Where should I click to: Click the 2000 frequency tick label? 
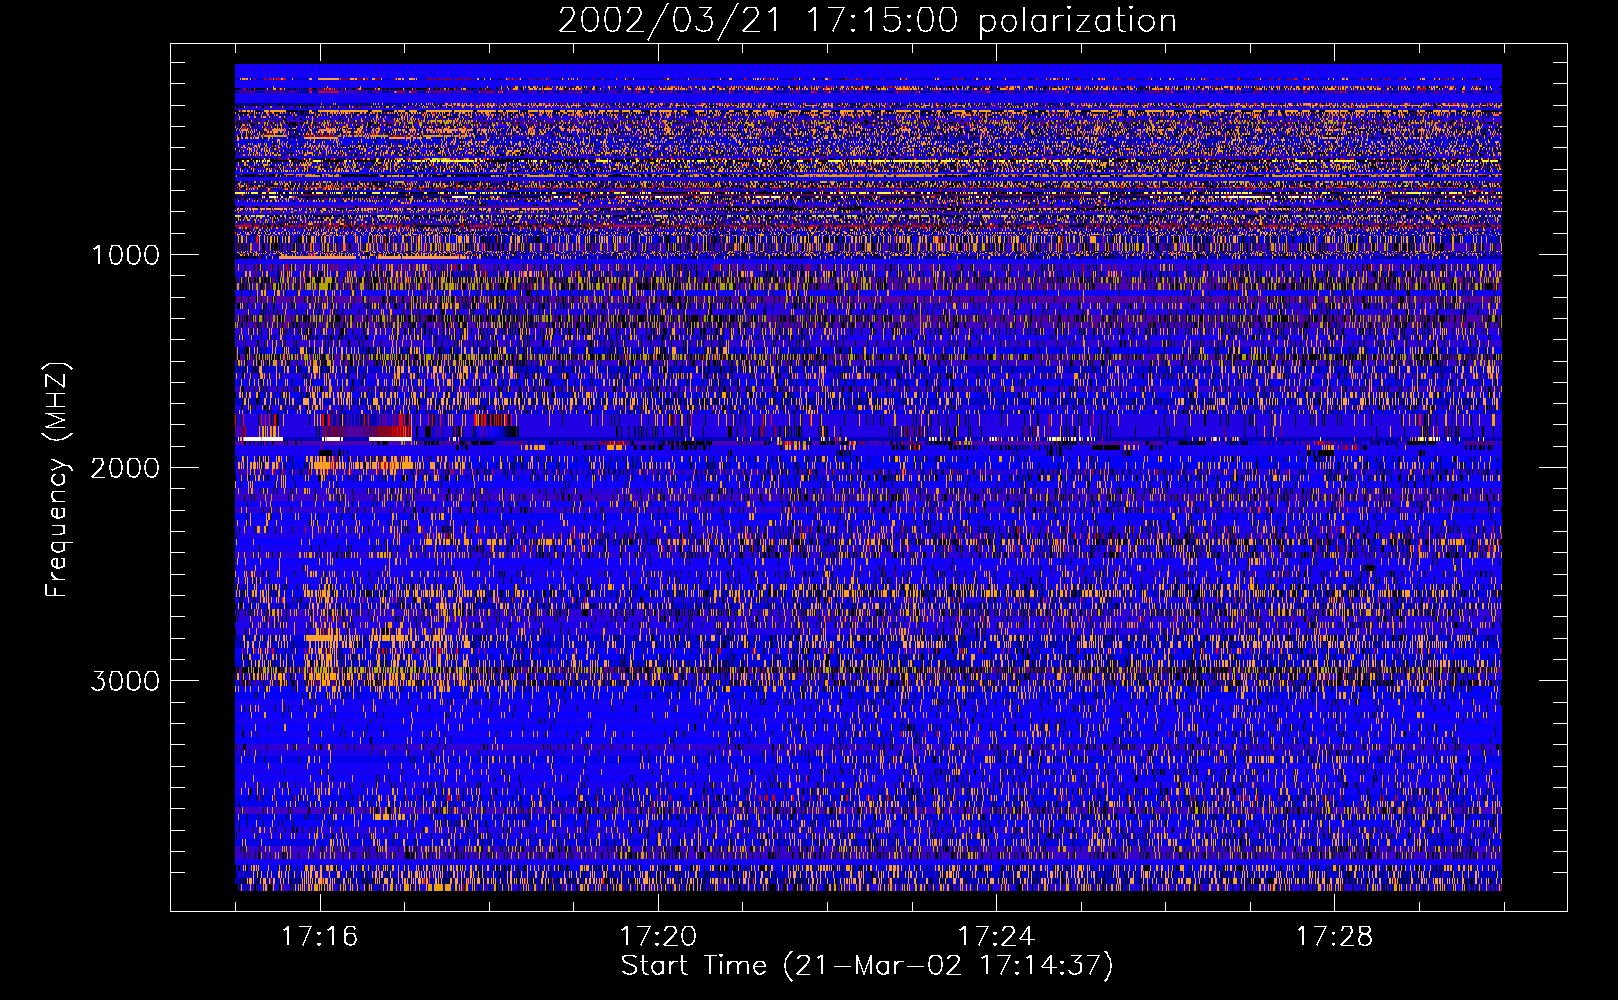[125, 468]
